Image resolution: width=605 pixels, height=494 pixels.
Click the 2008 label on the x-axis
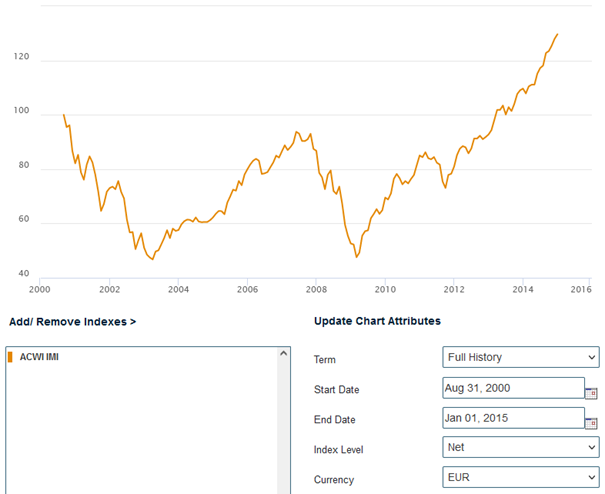point(316,289)
